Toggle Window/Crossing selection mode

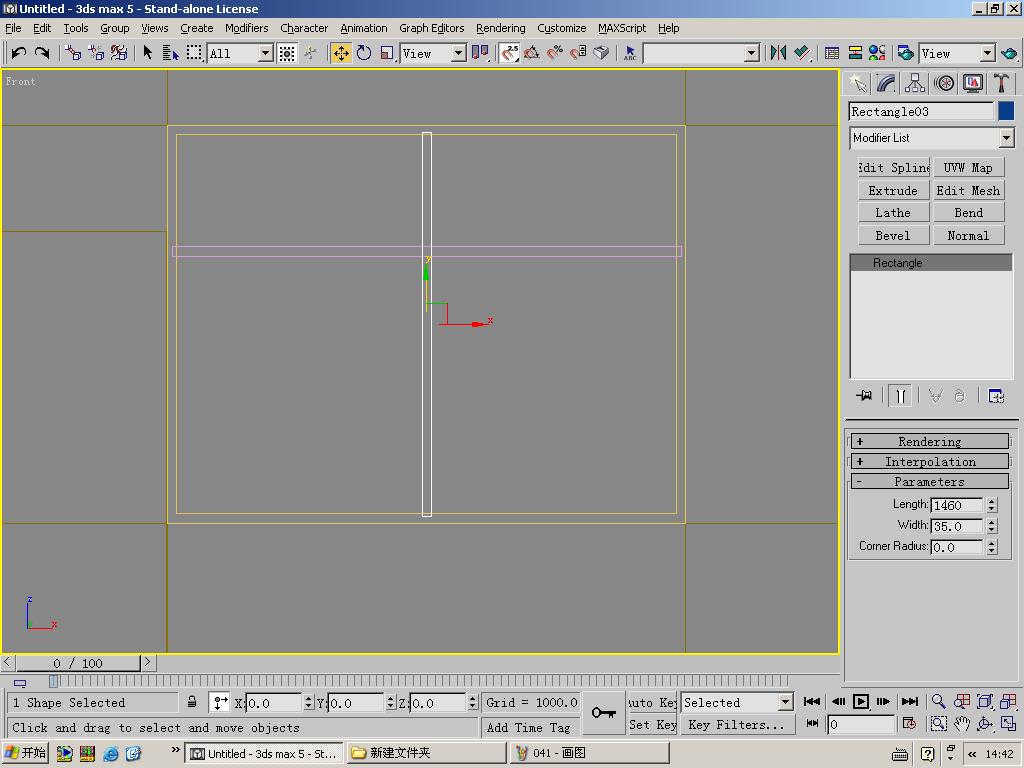pos(287,53)
